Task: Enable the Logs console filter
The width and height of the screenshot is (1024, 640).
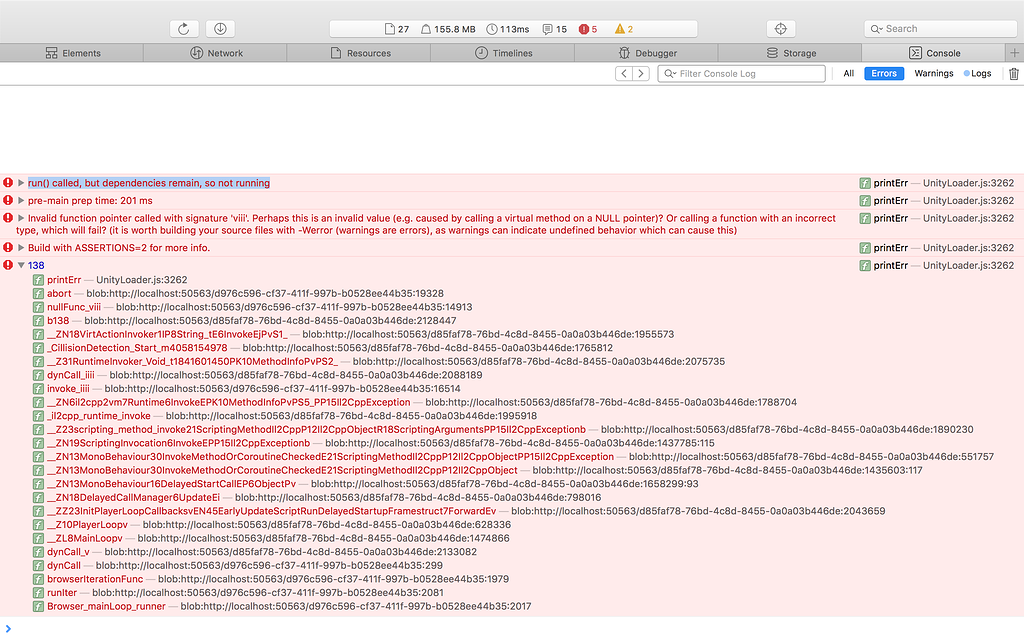Action: pos(978,73)
